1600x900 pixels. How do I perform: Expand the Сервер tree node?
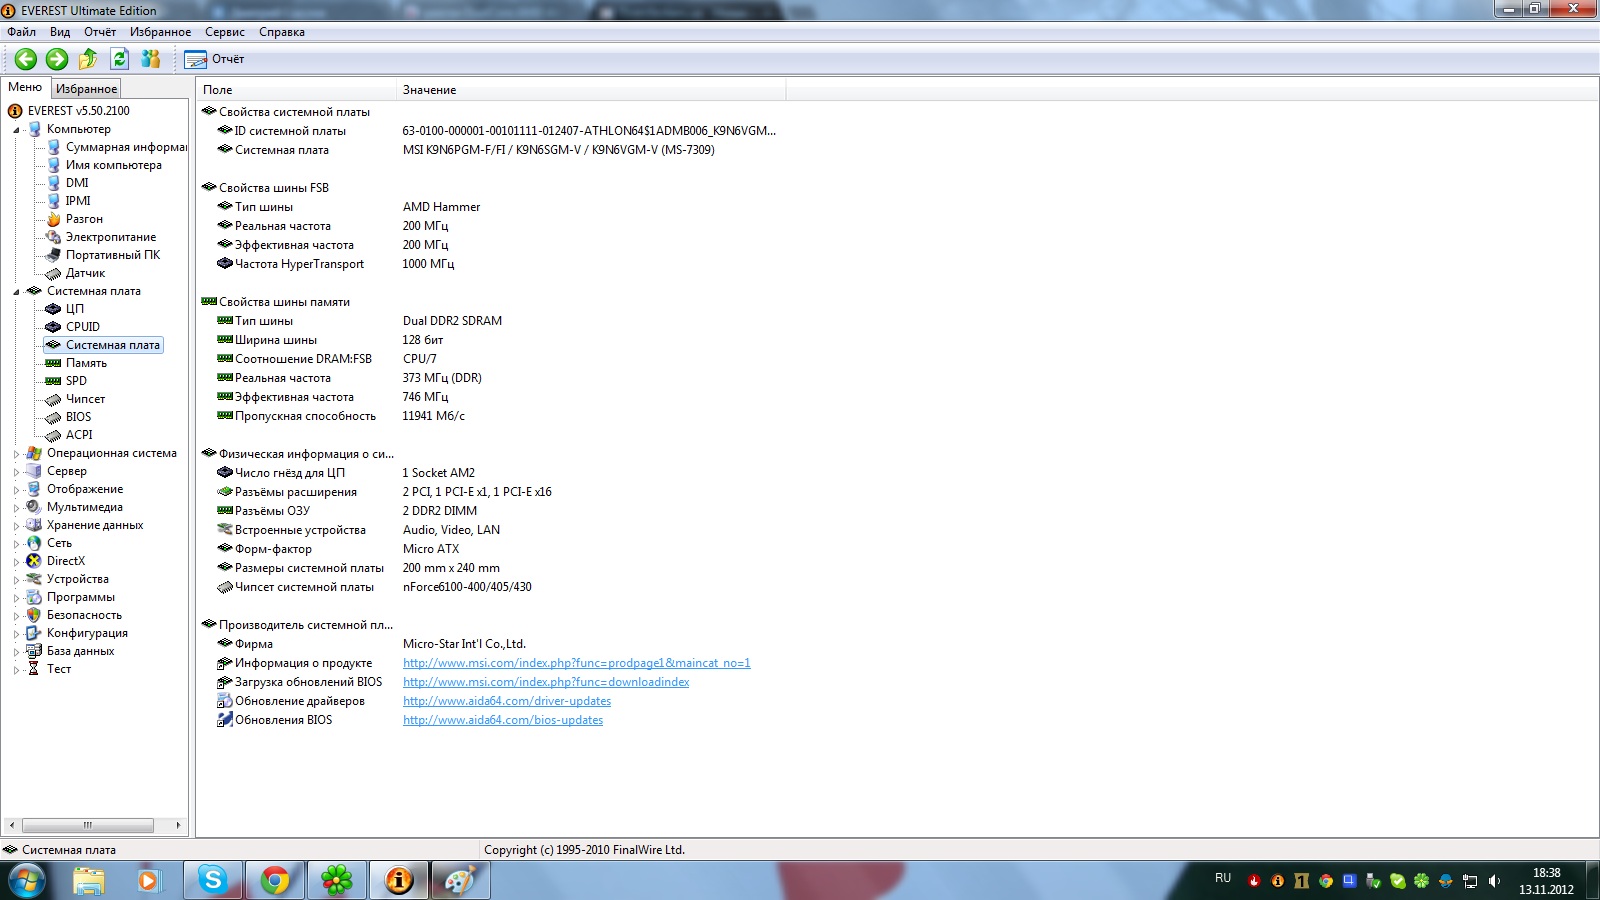tap(16, 472)
